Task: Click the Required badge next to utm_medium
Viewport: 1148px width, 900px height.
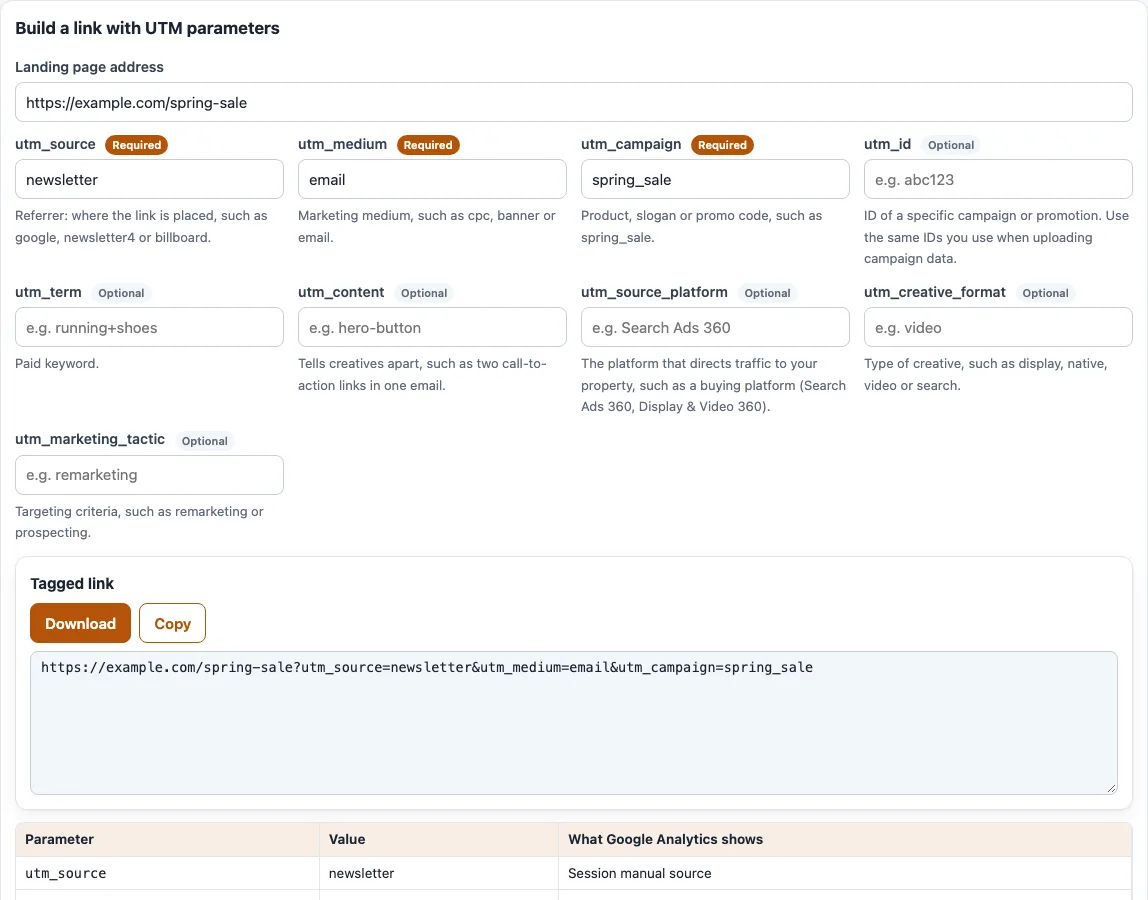Action: [428, 145]
